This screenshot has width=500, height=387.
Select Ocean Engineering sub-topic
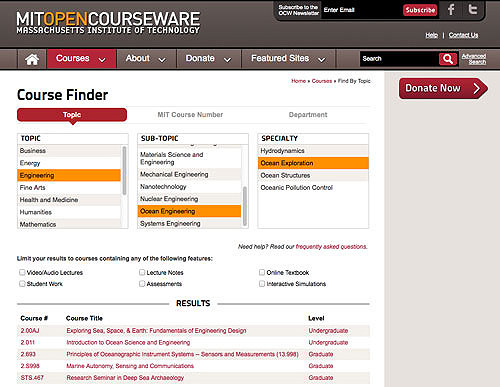click(x=189, y=211)
